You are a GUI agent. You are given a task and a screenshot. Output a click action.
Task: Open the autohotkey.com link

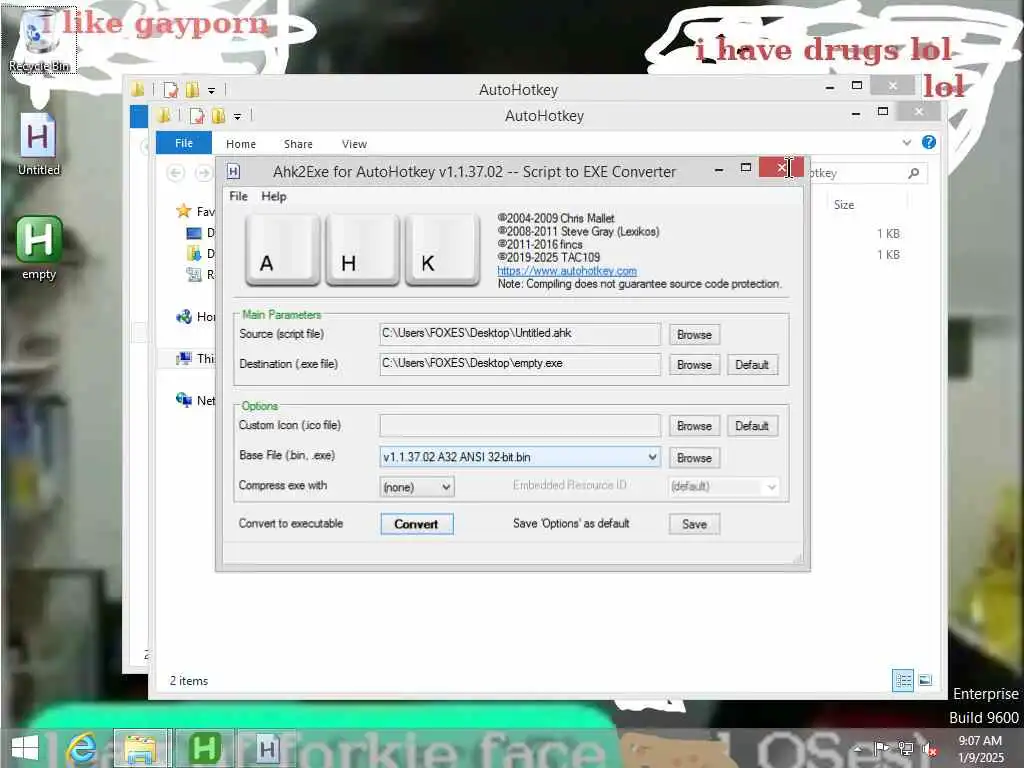tap(567, 270)
